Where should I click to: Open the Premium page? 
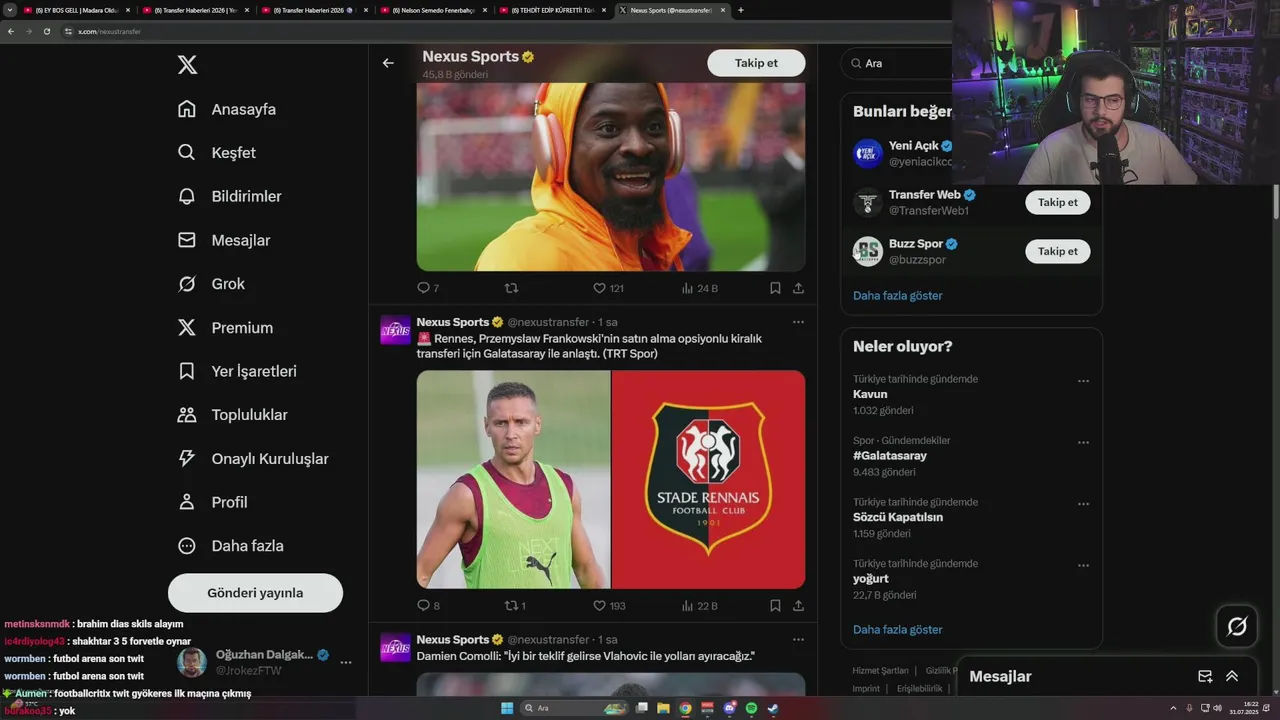point(225,328)
